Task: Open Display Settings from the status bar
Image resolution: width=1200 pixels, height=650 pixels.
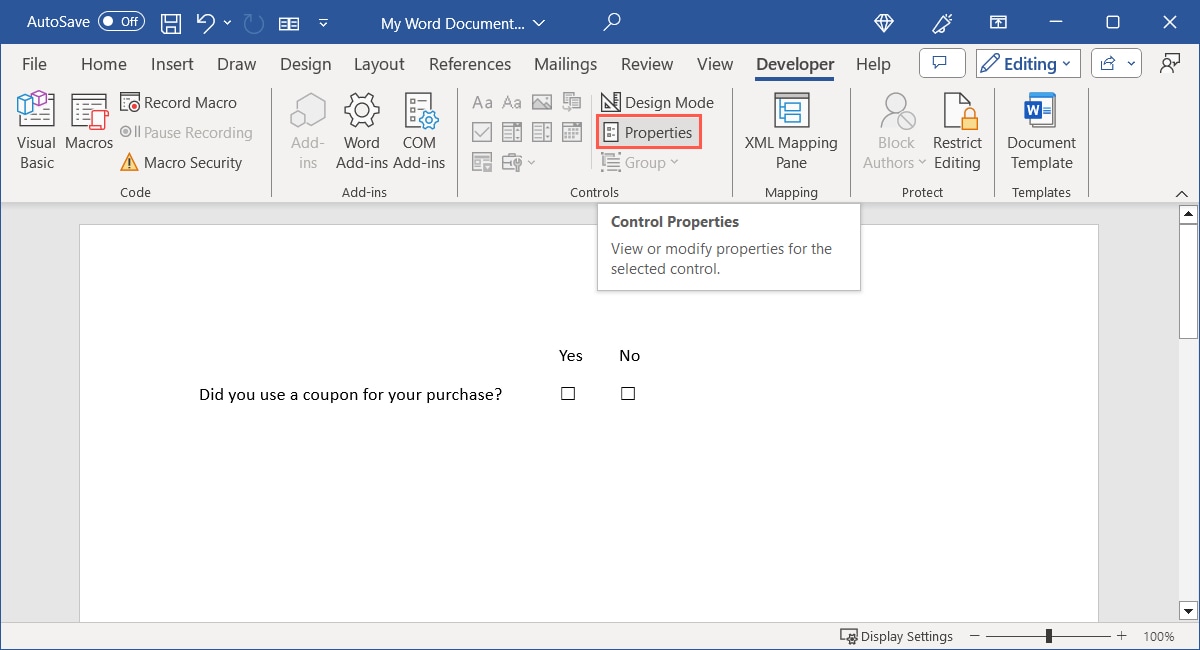Action: tap(896, 636)
